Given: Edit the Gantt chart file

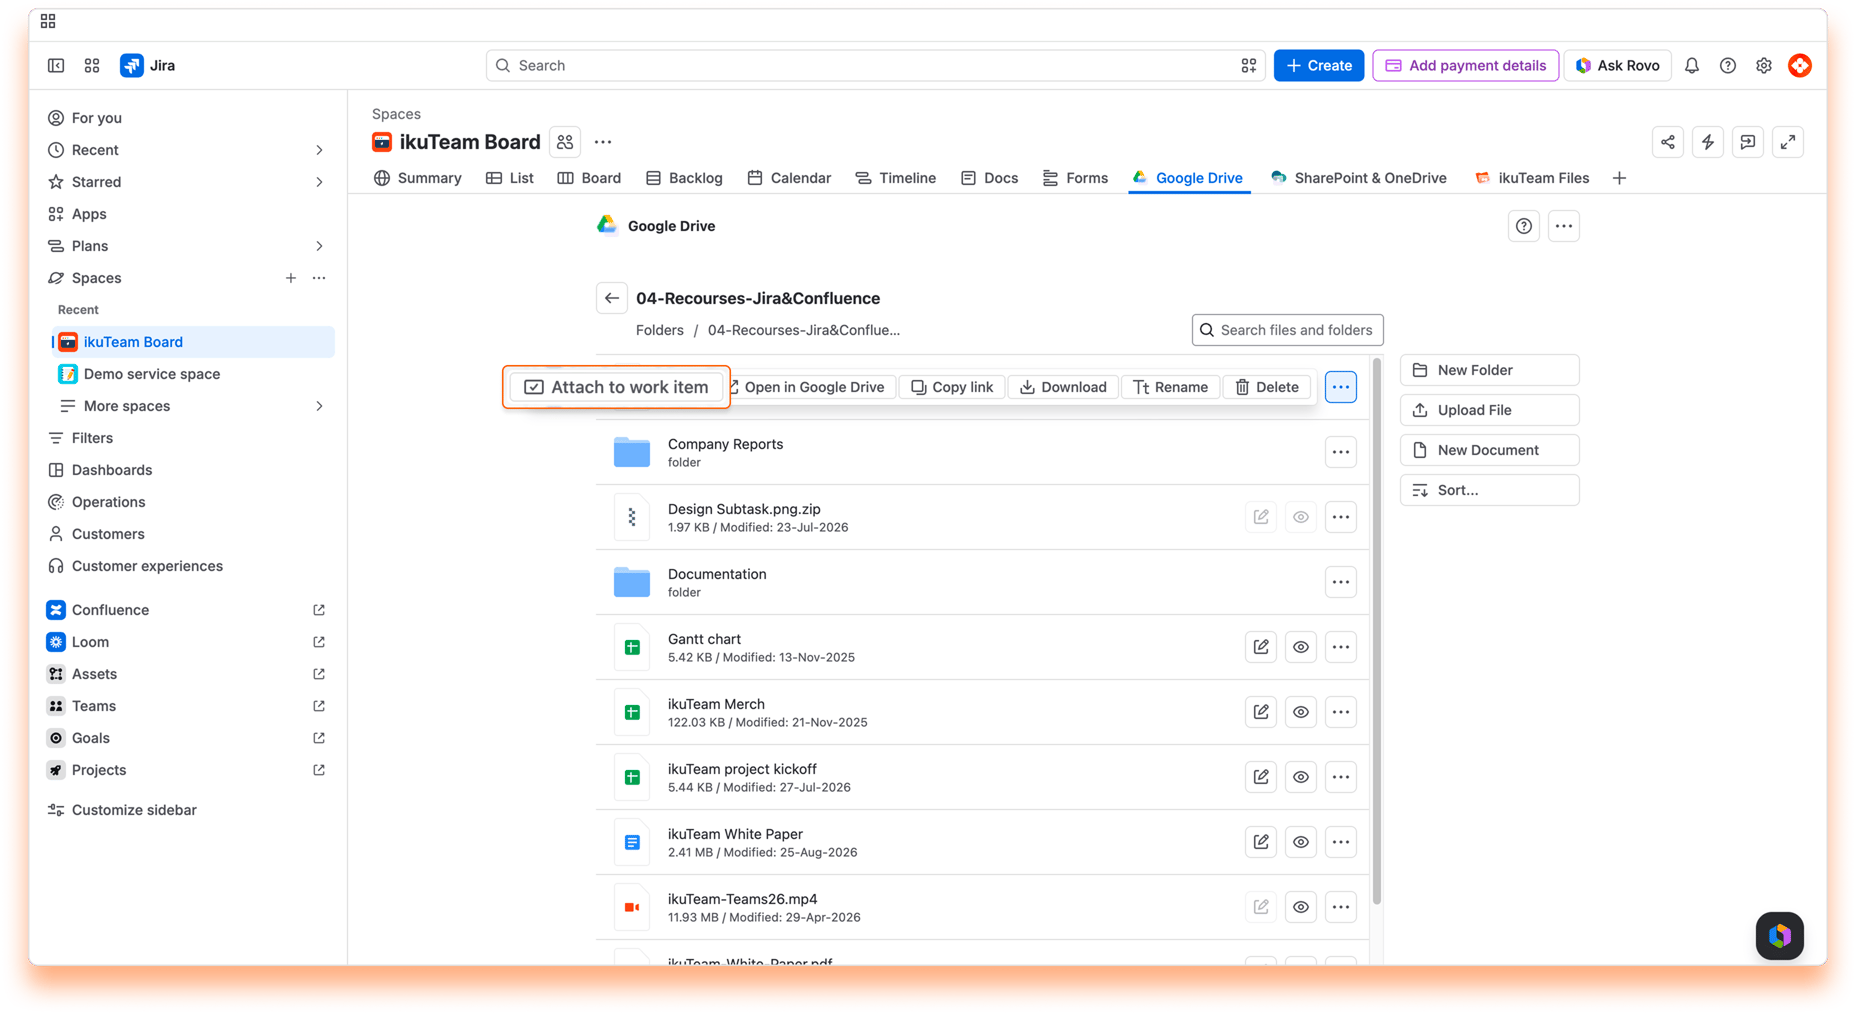Looking at the screenshot, I should coord(1261,647).
